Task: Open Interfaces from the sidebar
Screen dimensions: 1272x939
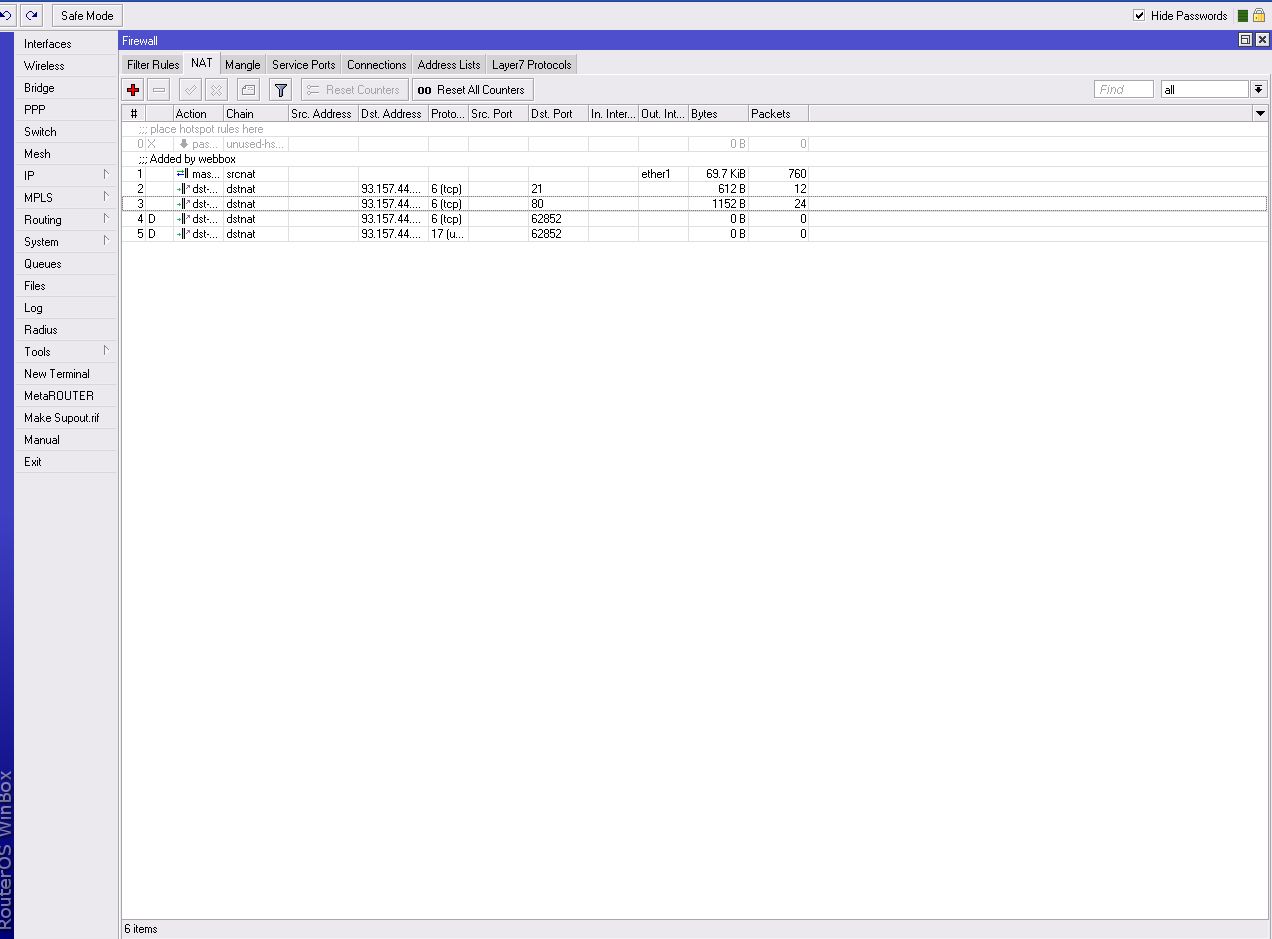Action: [66, 43]
